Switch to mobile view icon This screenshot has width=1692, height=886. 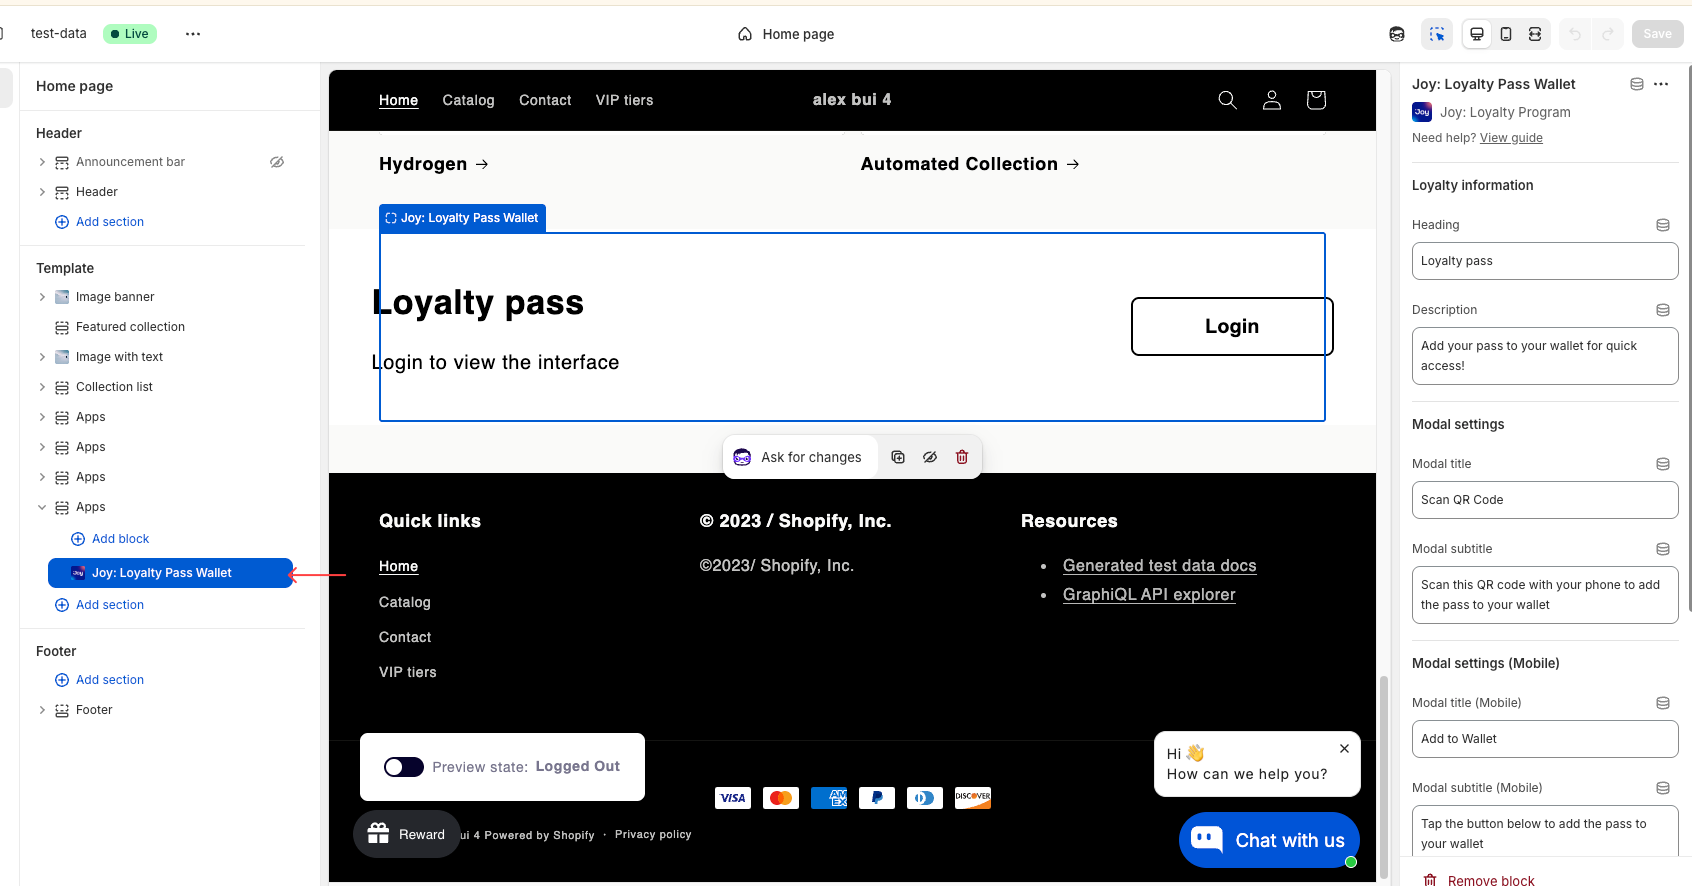pyautogui.click(x=1506, y=34)
